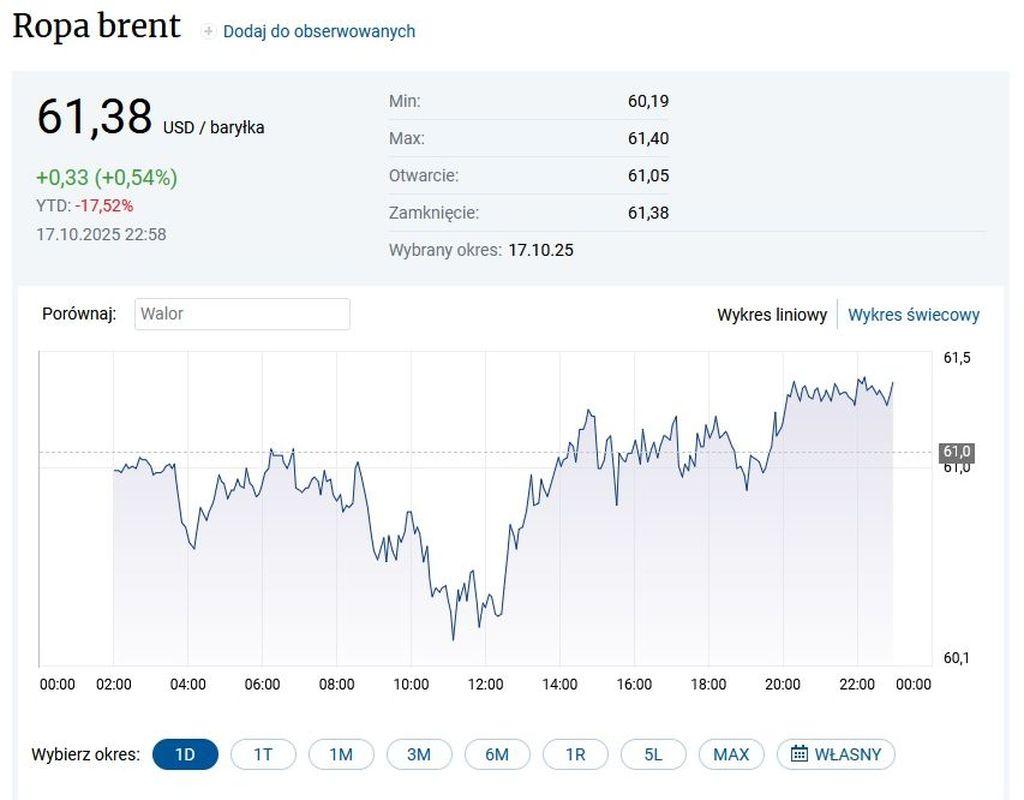The image size is (1024, 800).
Task: Choose the 5L period button
Action: 653,754
